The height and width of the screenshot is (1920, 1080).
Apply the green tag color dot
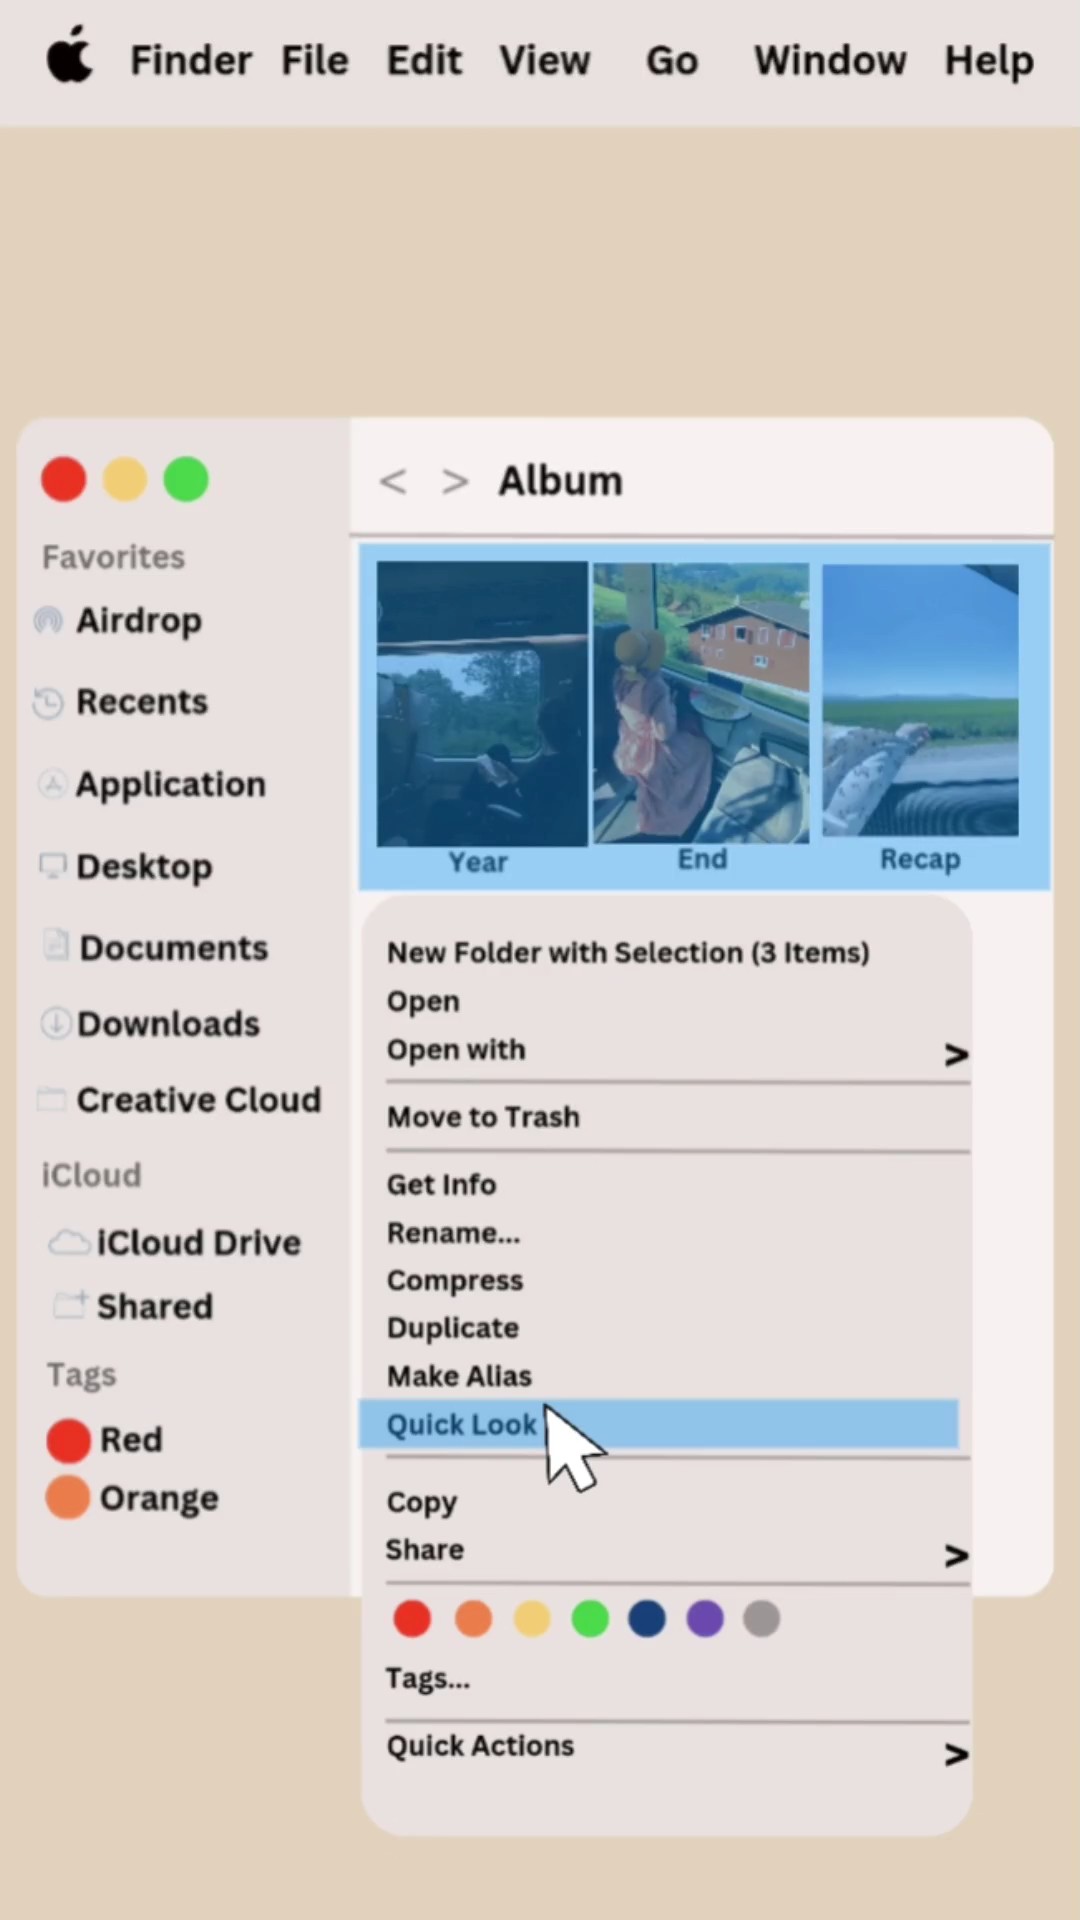click(590, 1618)
